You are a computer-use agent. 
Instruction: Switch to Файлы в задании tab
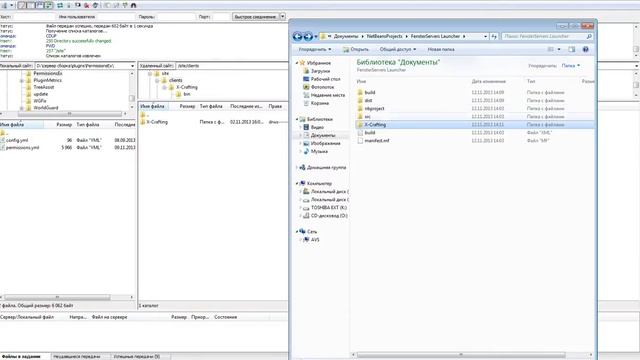(x=21, y=356)
